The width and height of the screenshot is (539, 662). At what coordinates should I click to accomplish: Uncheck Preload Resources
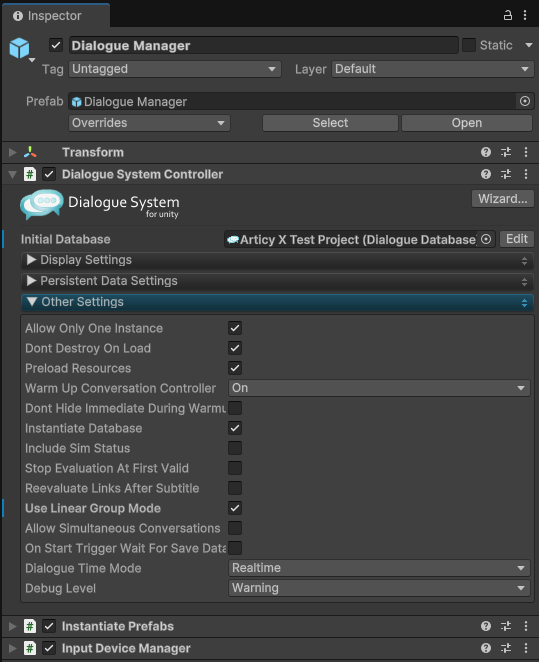pos(235,368)
